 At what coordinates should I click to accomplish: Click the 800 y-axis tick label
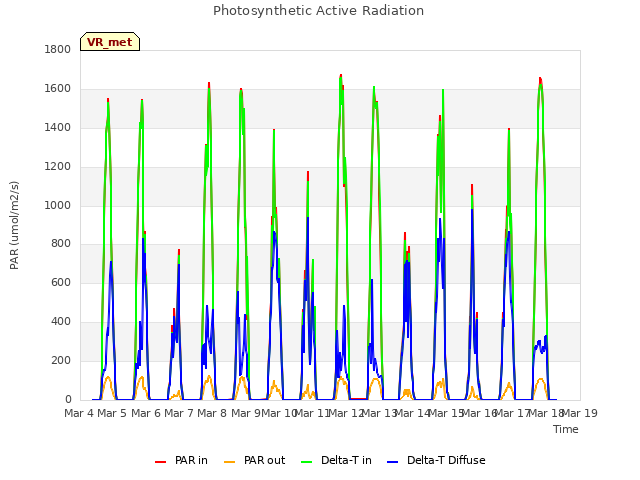coord(61,244)
